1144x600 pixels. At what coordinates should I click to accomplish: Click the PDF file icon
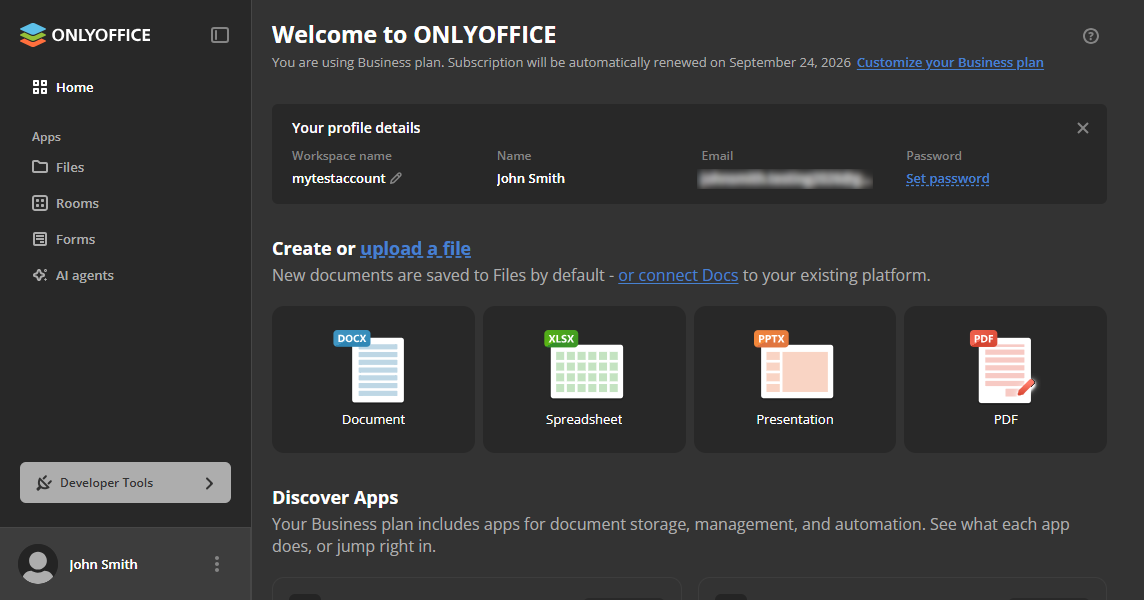[x=1003, y=366]
